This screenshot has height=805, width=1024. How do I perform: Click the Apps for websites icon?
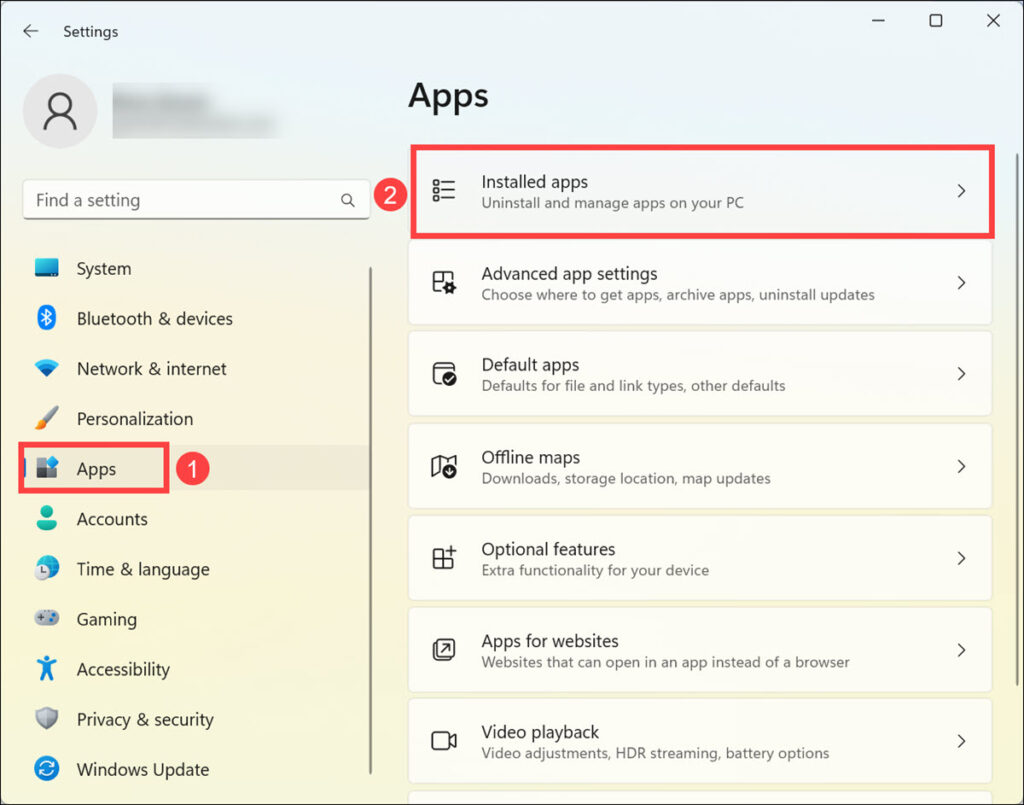pos(443,649)
